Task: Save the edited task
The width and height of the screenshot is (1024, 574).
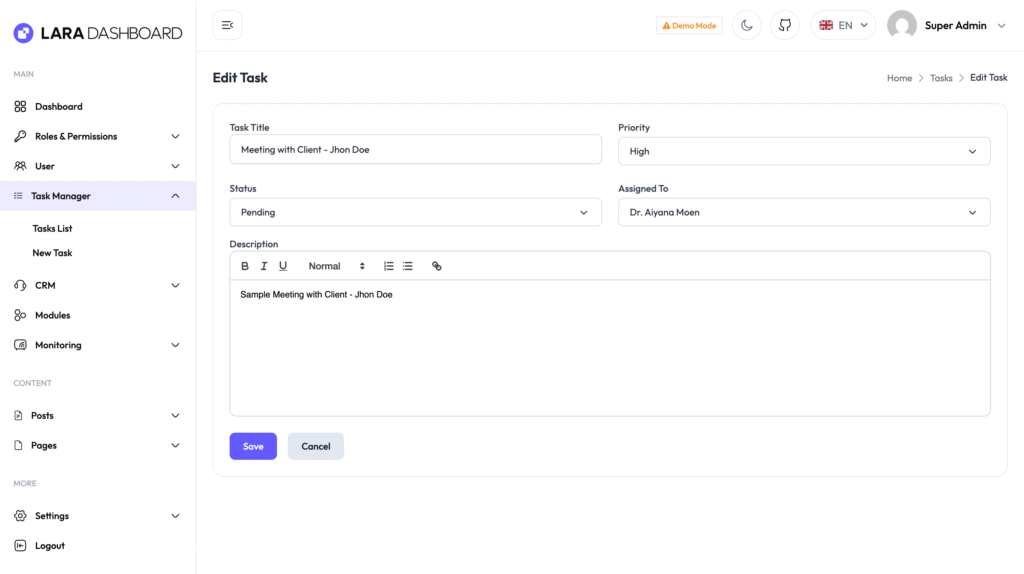Action: pyautogui.click(x=253, y=446)
